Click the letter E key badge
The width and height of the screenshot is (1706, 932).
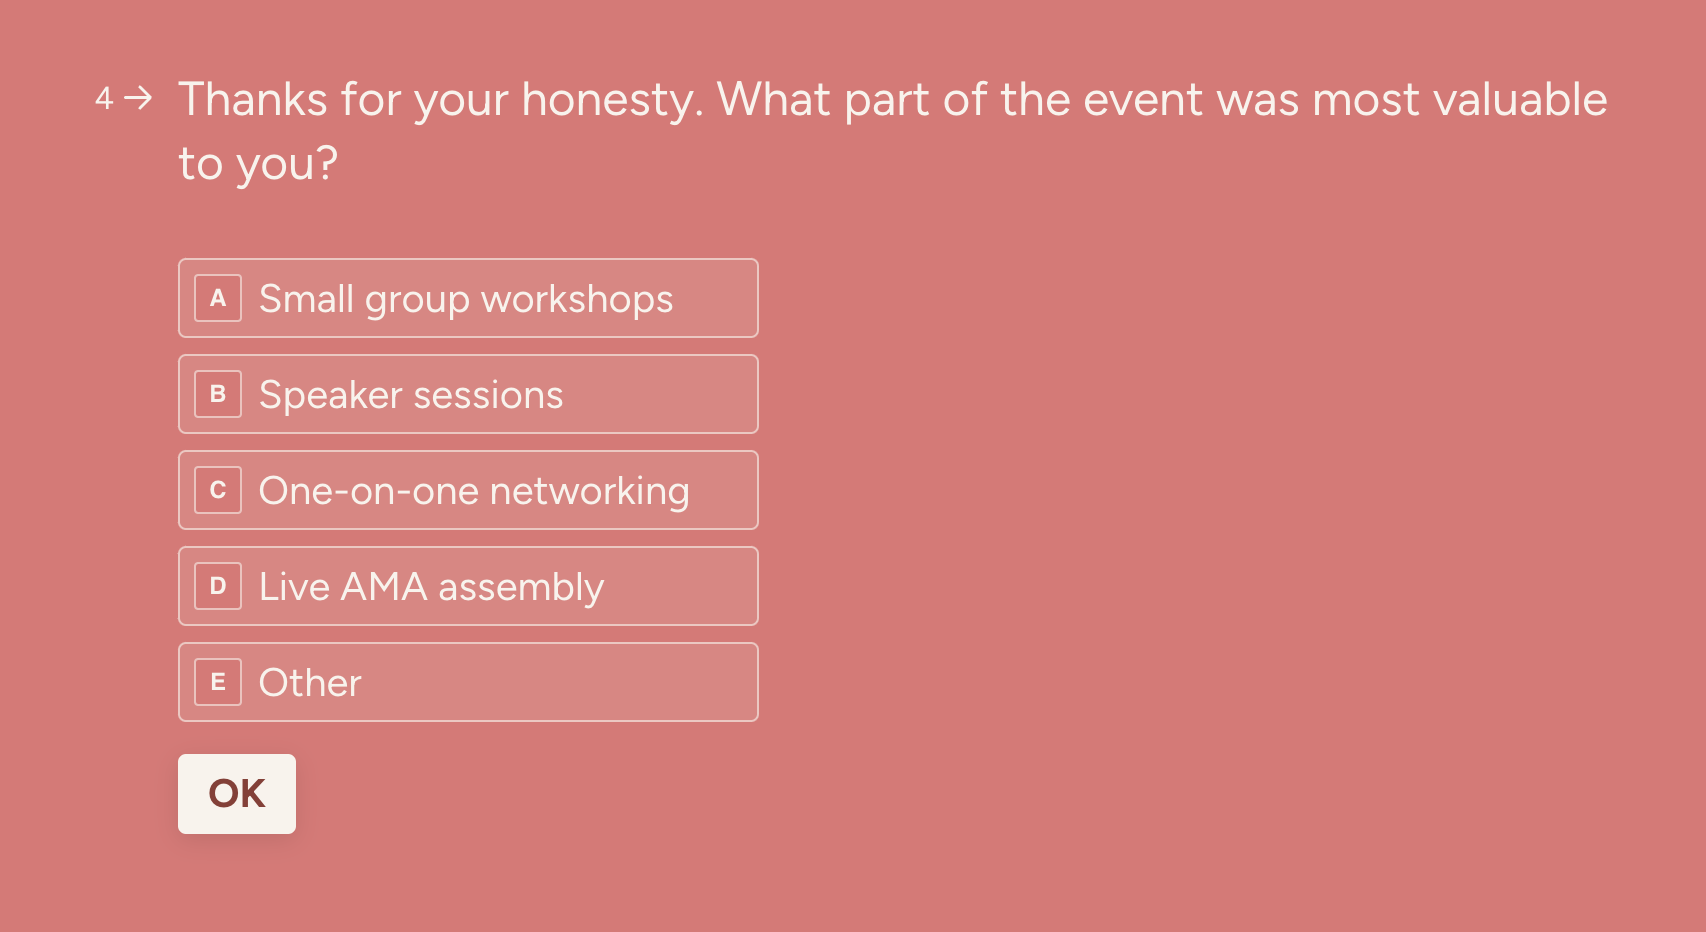218,682
